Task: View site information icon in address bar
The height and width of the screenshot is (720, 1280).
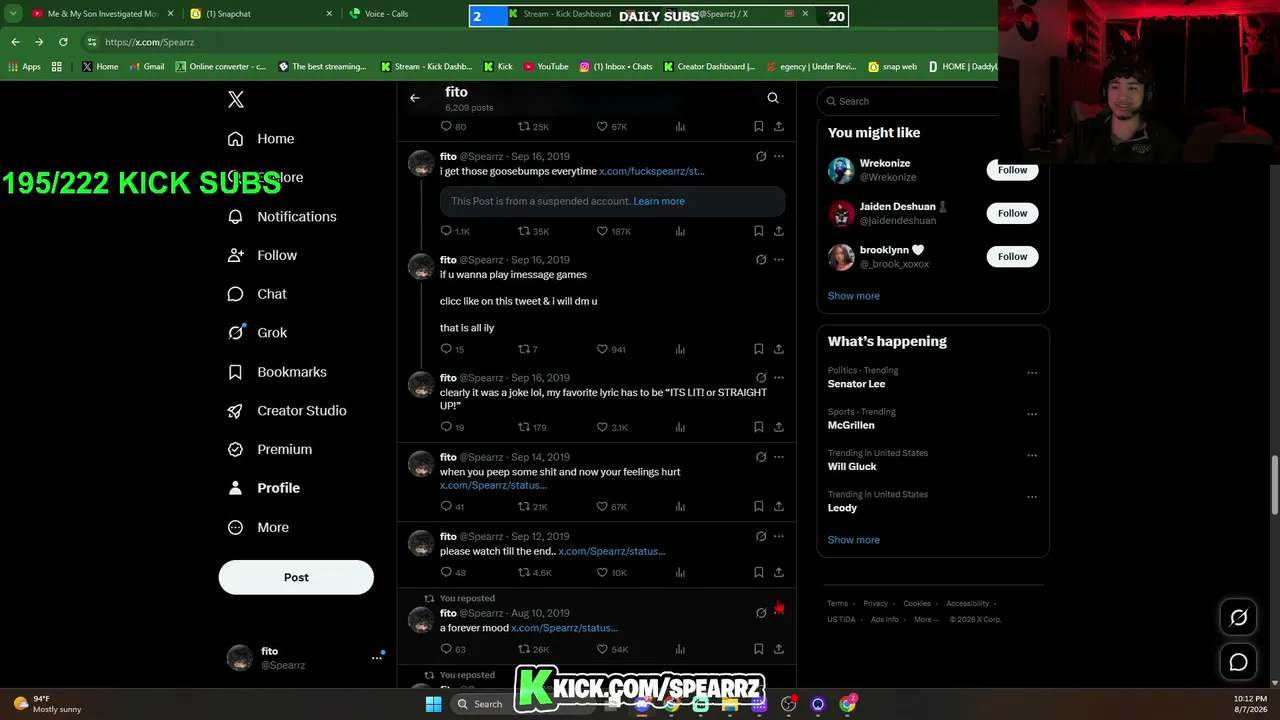Action: [x=92, y=42]
